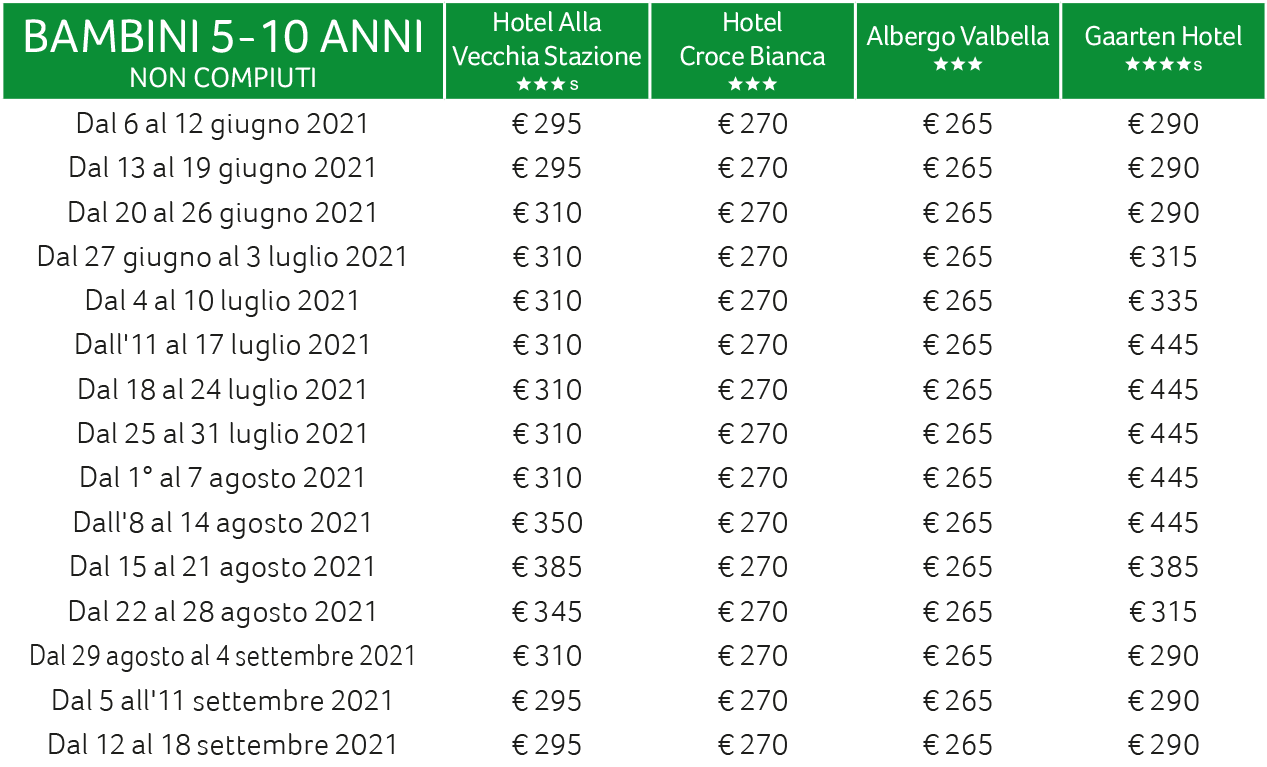Click the € 345 price for 22-28 agosto
This screenshot has height=767, width=1267.
[547, 611]
